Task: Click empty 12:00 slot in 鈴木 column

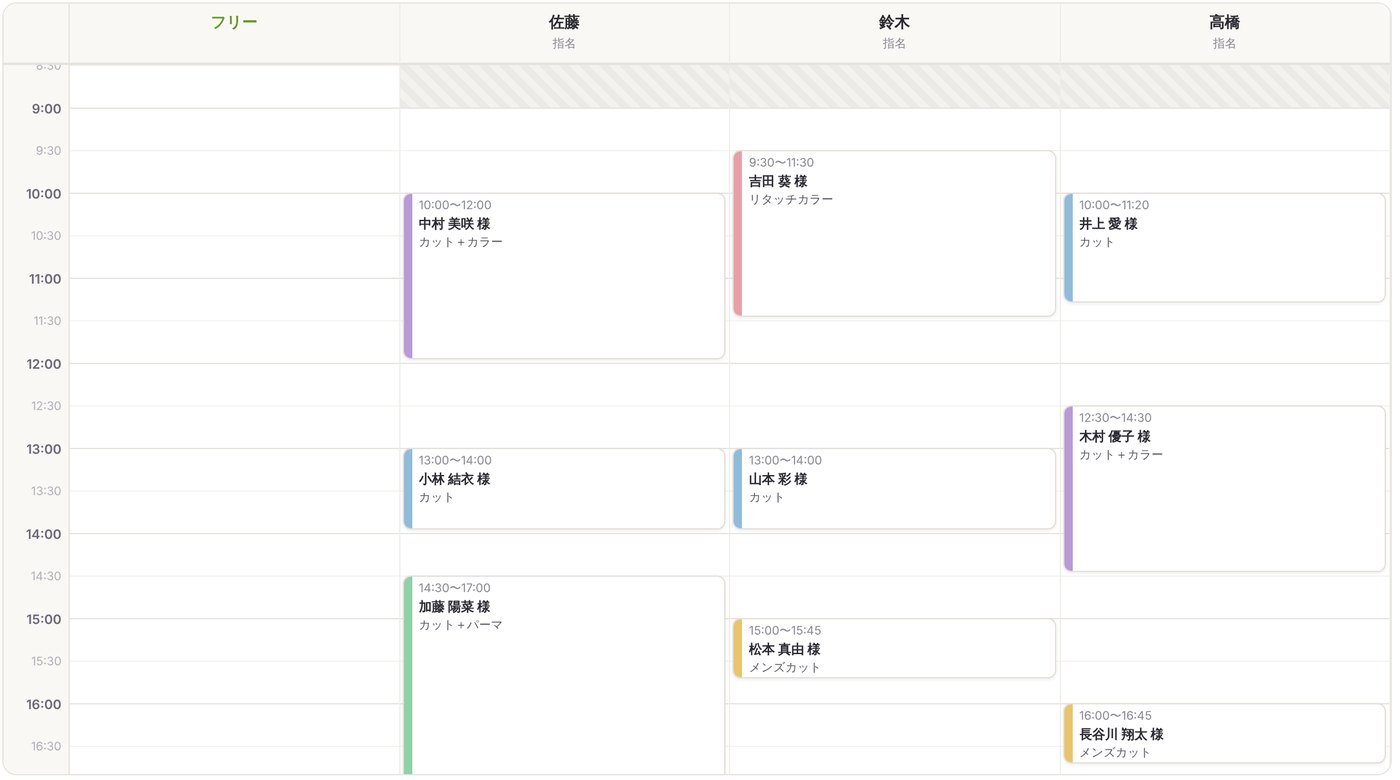Action: pos(894,385)
